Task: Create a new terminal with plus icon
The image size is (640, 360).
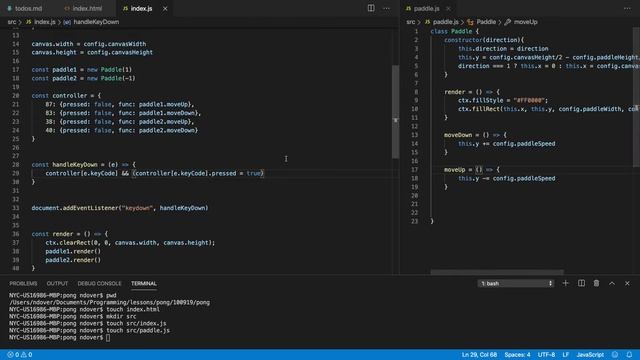Action: pos(566,283)
